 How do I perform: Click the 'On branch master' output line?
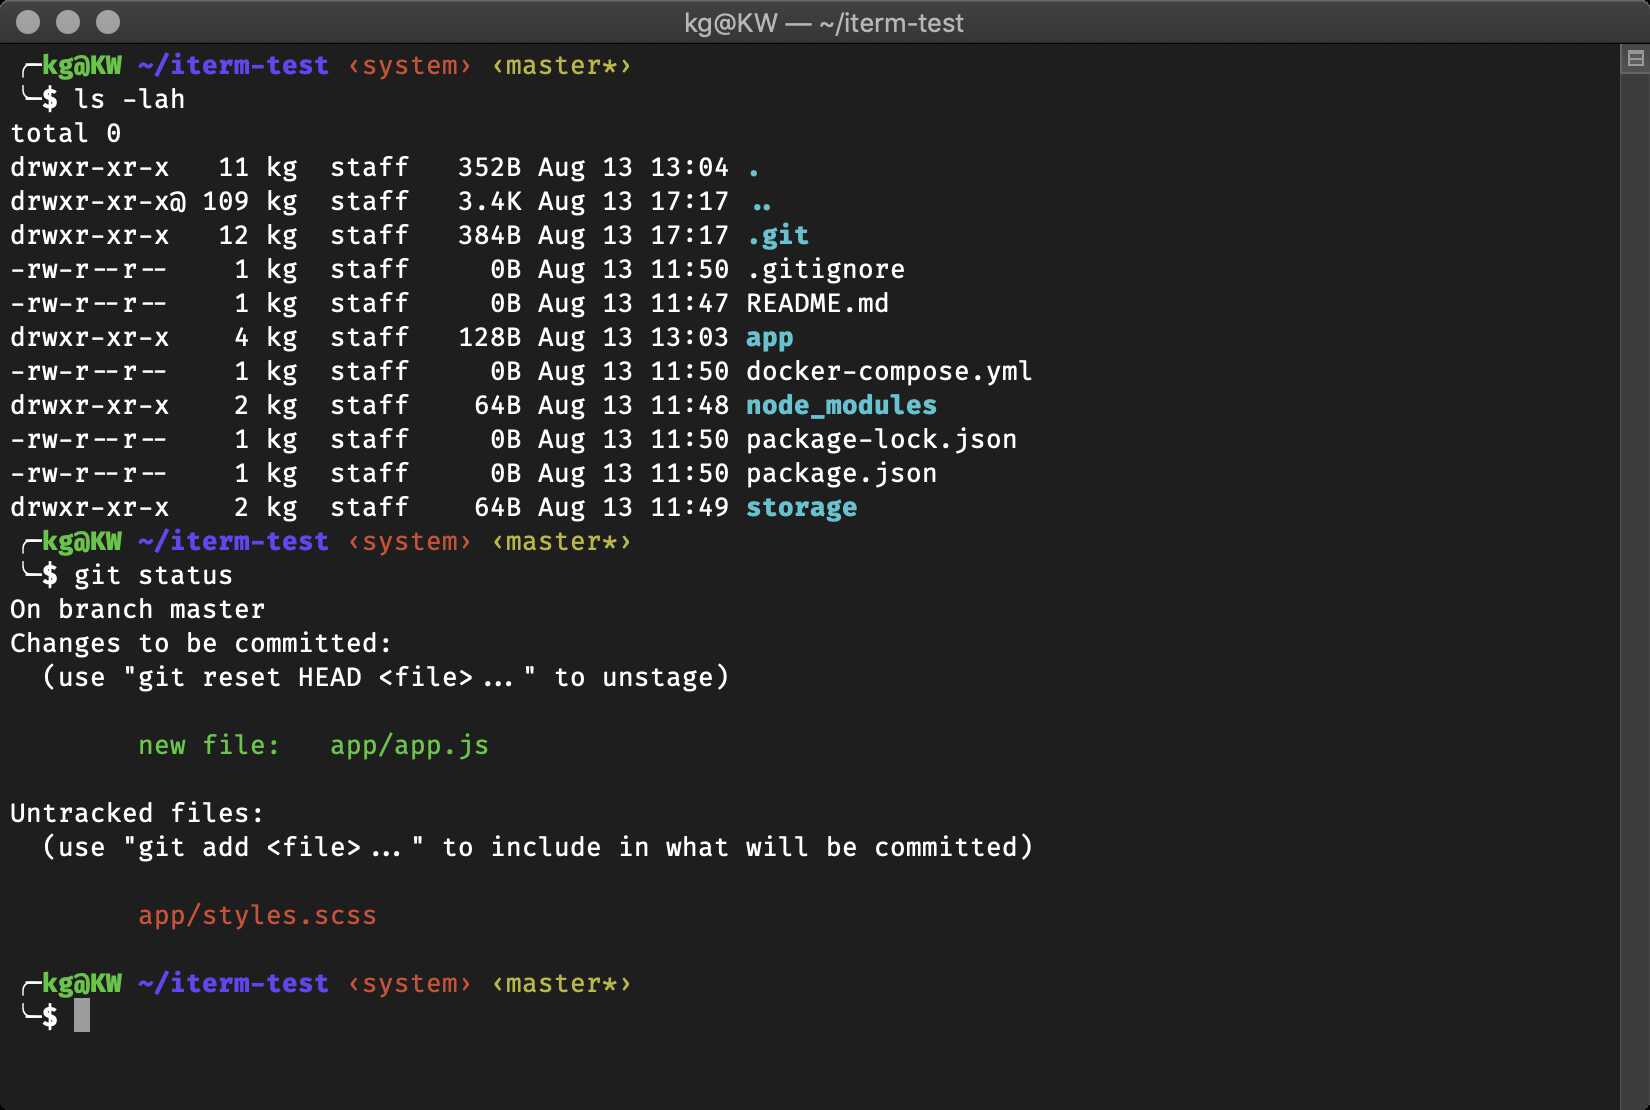click(x=137, y=610)
